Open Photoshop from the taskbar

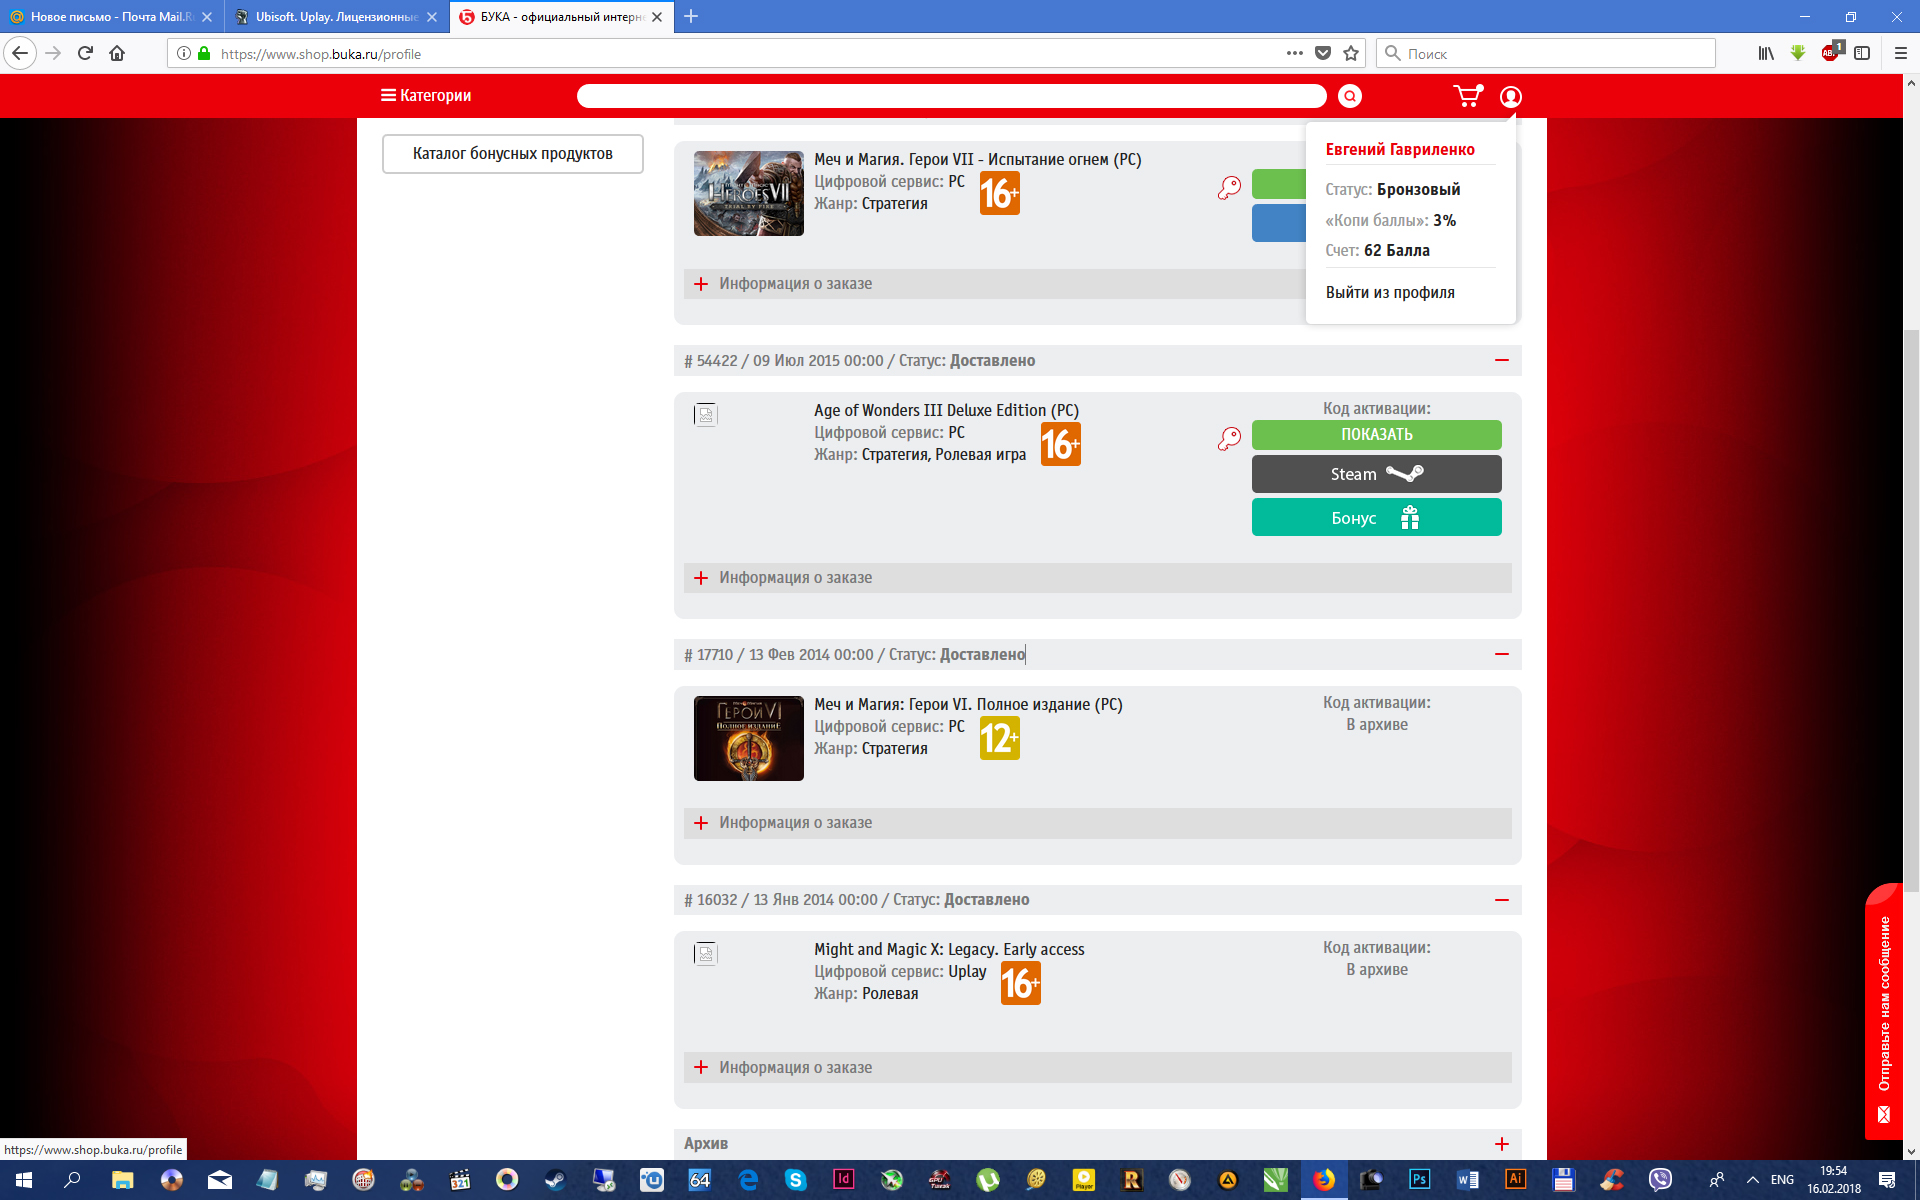click(1419, 1180)
